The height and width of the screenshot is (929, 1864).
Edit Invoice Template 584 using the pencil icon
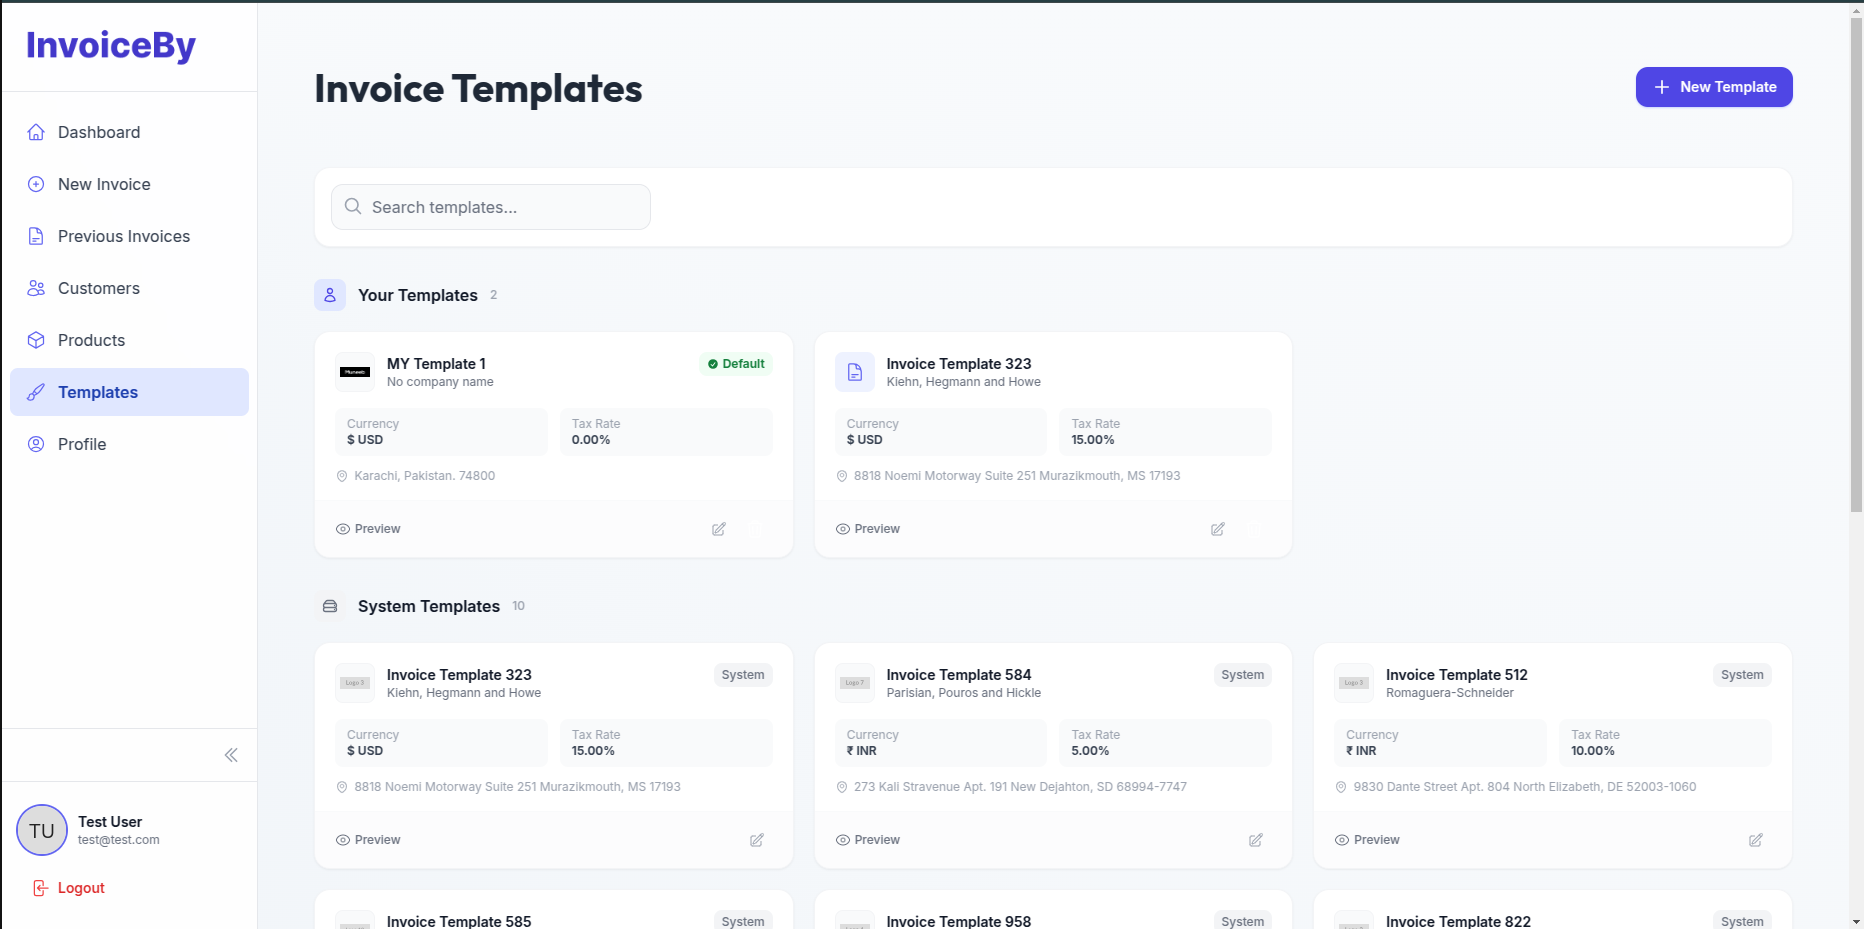(1256, 840)
